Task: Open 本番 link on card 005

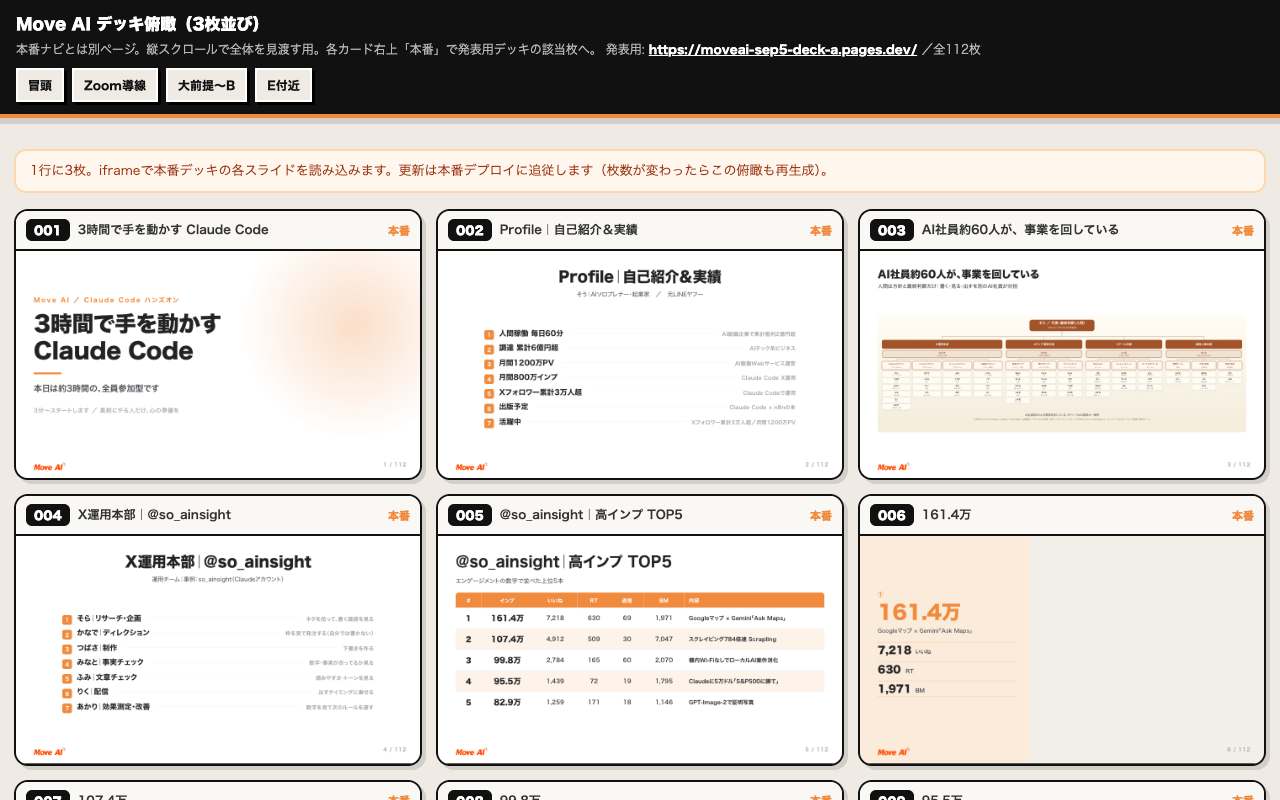Action: 821,515
